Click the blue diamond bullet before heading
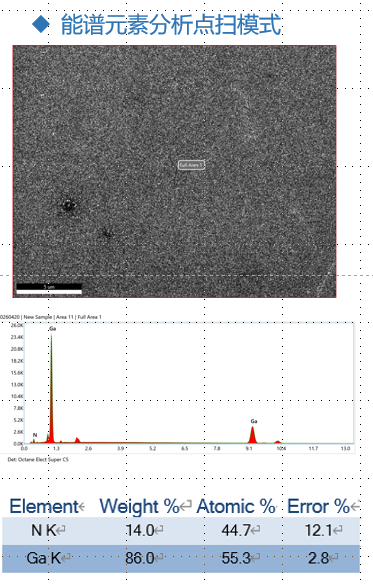373x585 pixels. coord(40,24)
